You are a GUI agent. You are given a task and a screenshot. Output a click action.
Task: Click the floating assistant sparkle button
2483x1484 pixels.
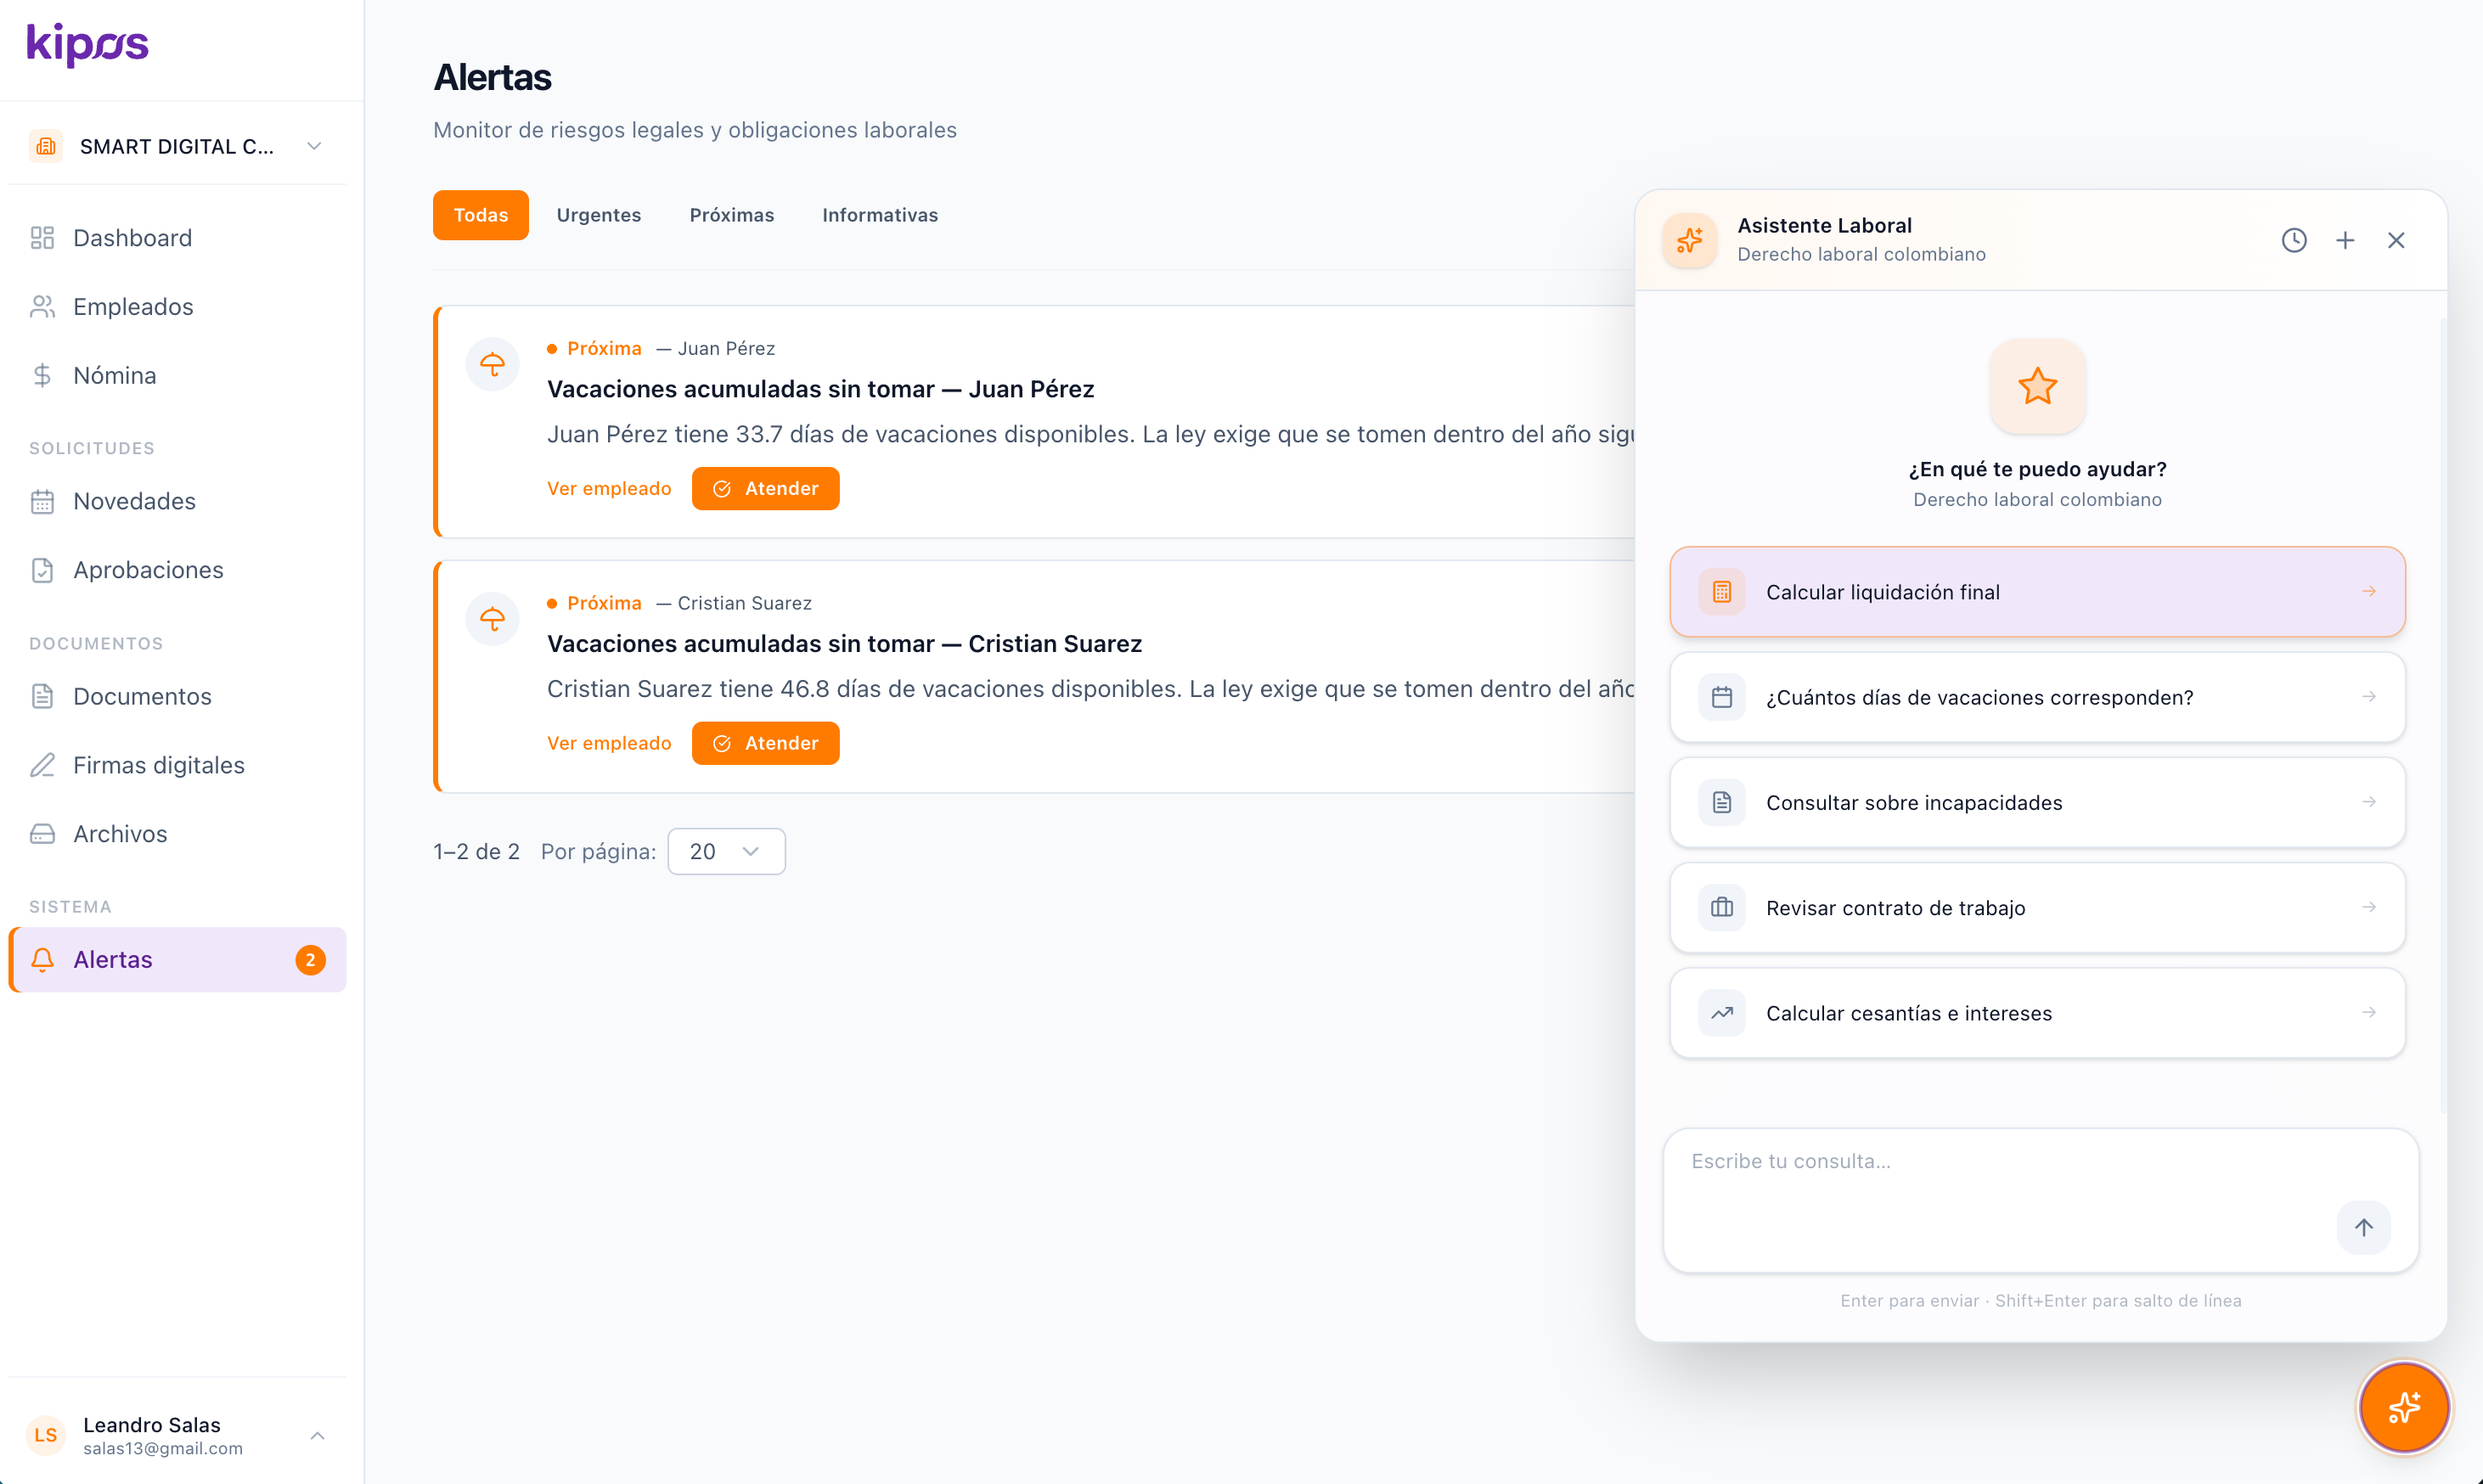[2404, 1408]
